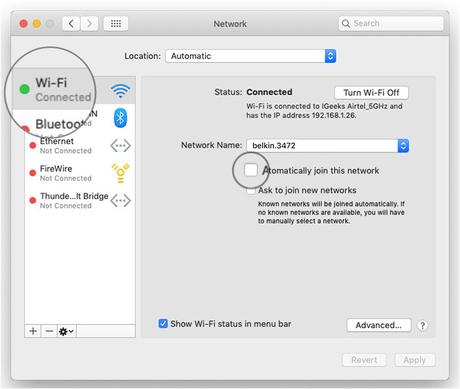460x389 pixels.
Task: Uncheck Show Wi-Fi status in menu bar
Action: (x=163, y=324)
